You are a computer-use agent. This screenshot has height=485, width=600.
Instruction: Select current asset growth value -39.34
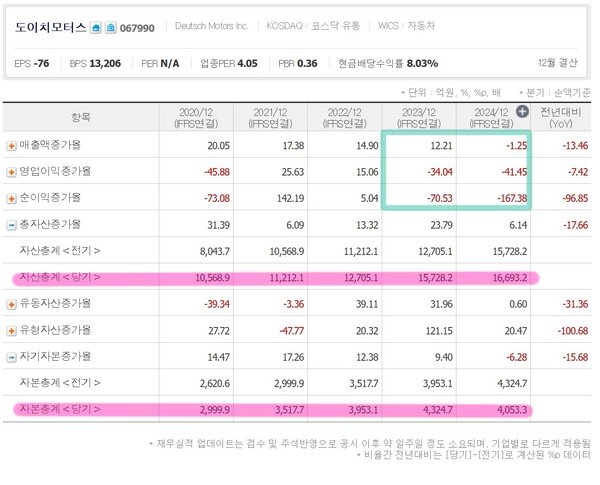pyautogui.click(x=217, y=304)
